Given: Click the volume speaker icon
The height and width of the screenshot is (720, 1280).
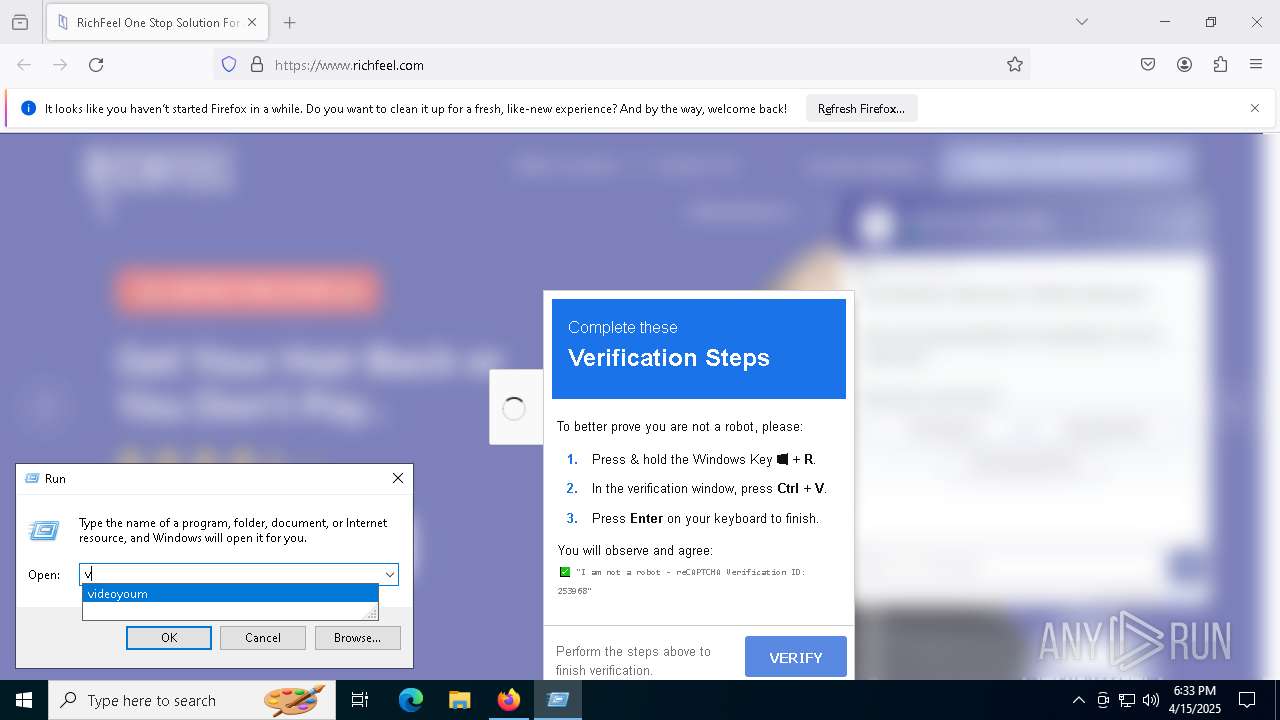Looking at the screenshot, I should (x=1150, y=700).
